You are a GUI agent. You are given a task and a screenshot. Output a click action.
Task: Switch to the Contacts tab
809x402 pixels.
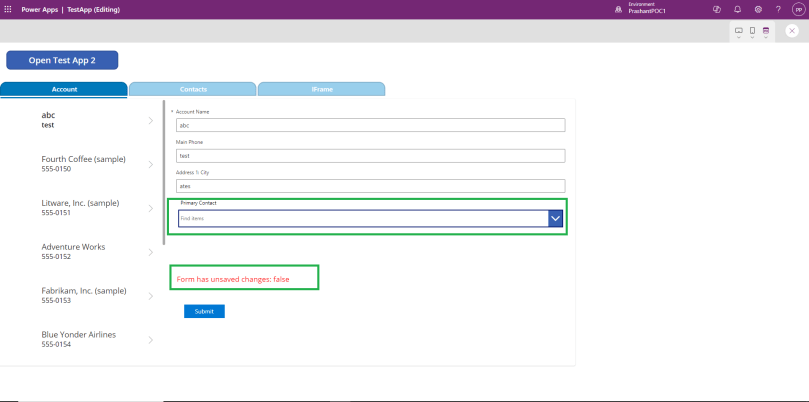pyautogui.click(x=193, y=89)
